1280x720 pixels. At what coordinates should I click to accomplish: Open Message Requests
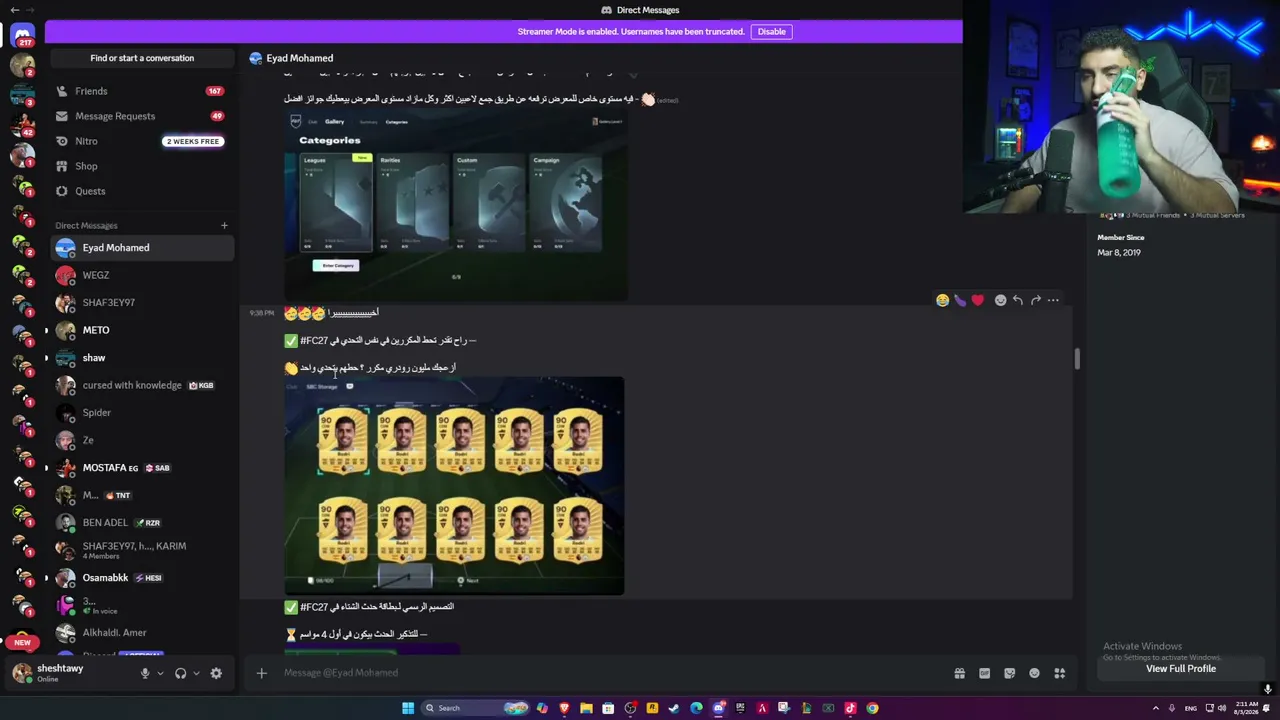pos(142,116)
